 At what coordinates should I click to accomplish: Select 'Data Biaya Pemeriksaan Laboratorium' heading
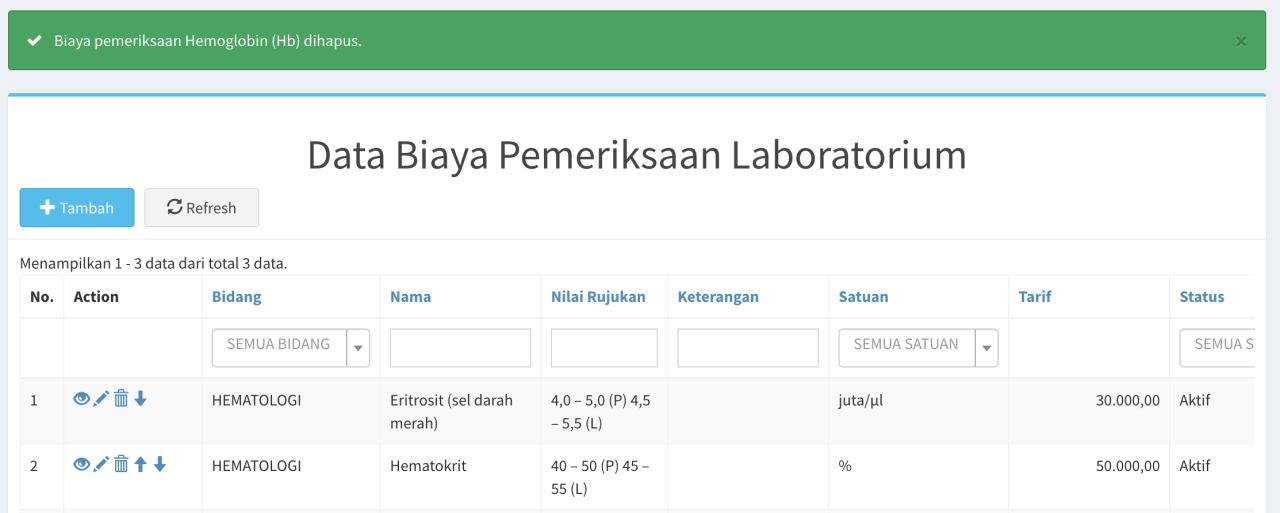point(637,155)
